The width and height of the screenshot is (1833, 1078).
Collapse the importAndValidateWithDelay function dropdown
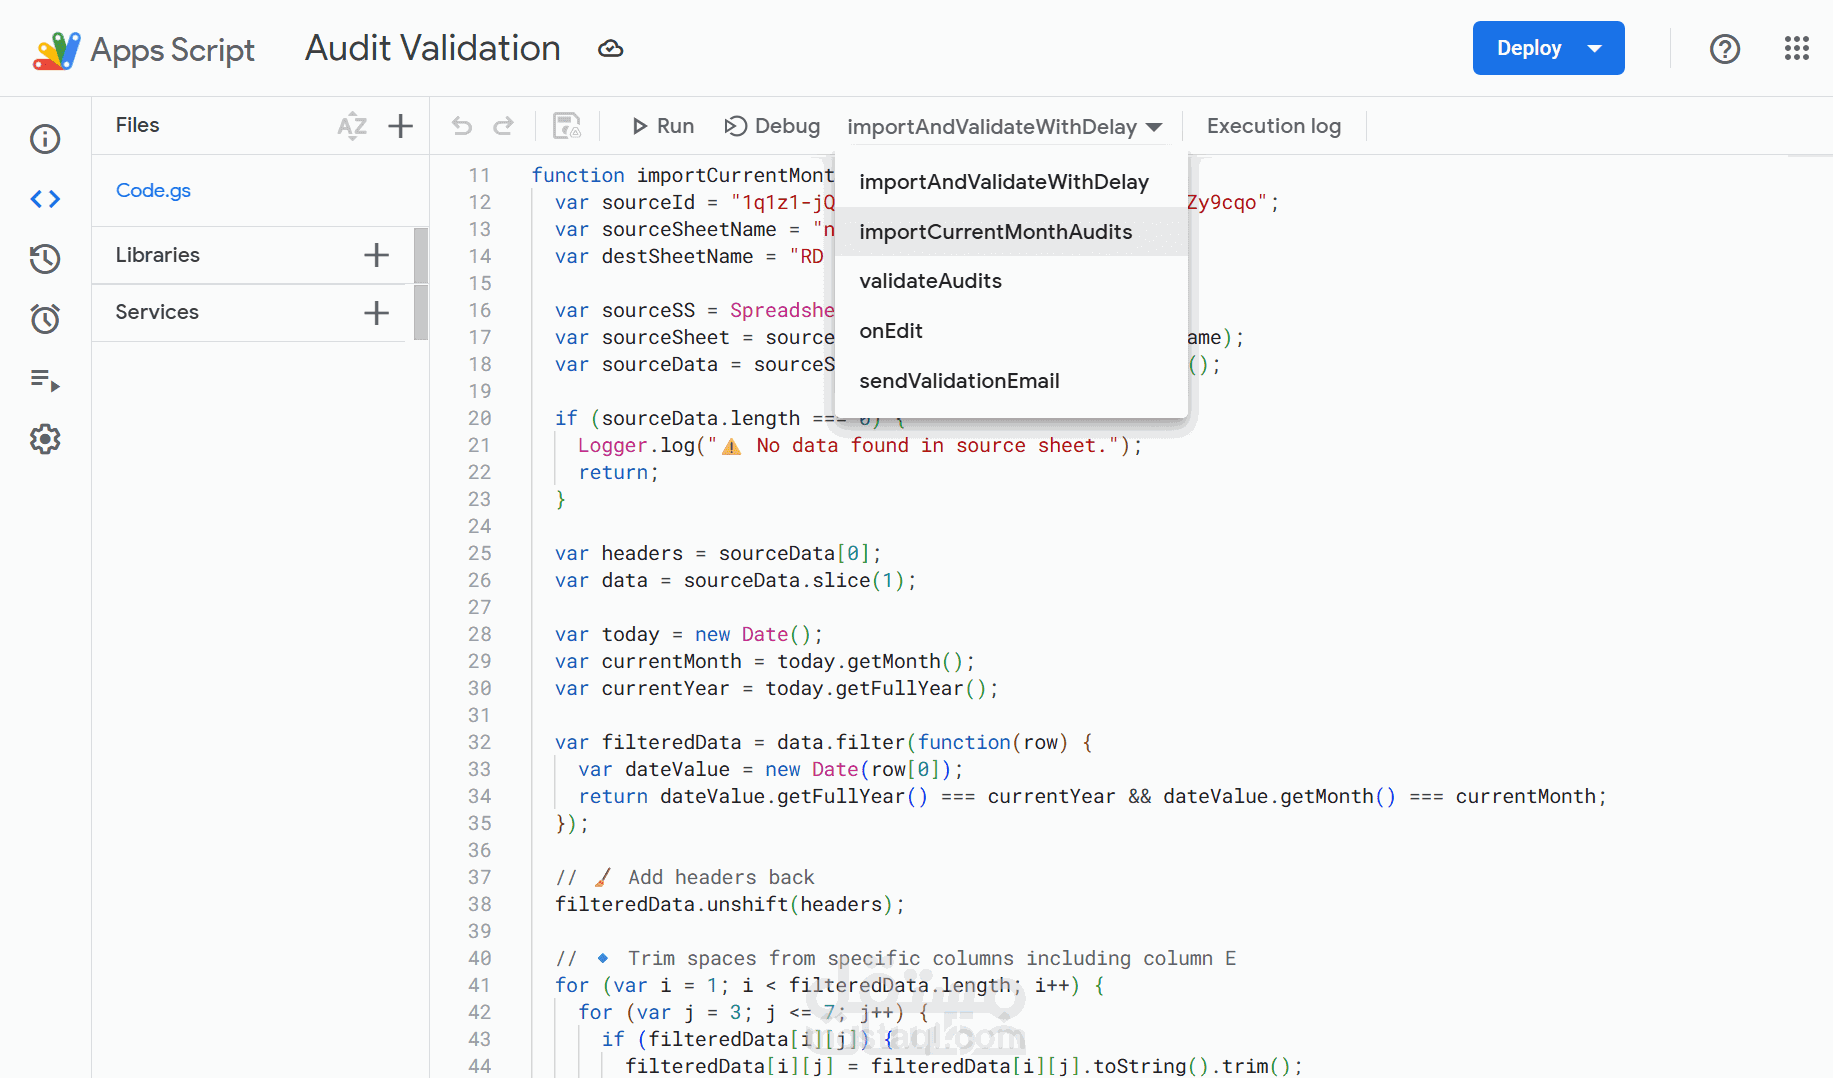(1004, 127)
